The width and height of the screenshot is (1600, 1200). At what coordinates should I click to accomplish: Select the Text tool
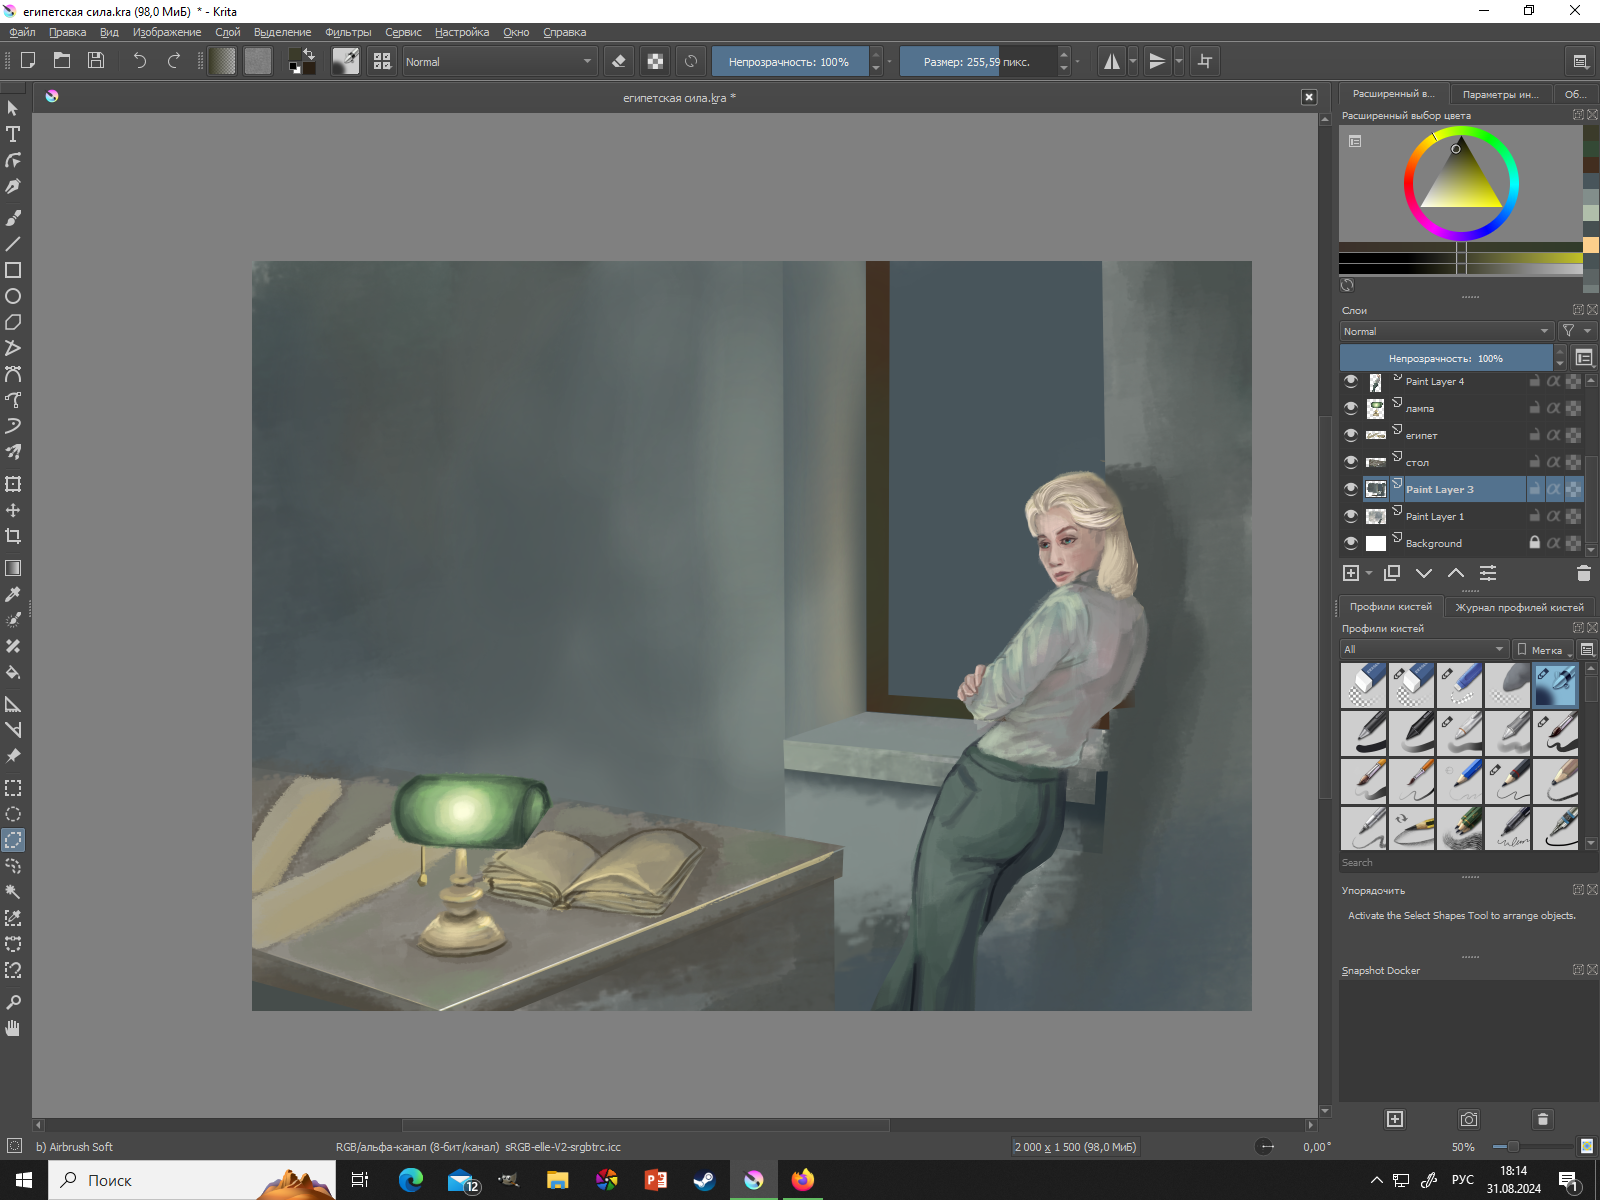coord(13,134)
